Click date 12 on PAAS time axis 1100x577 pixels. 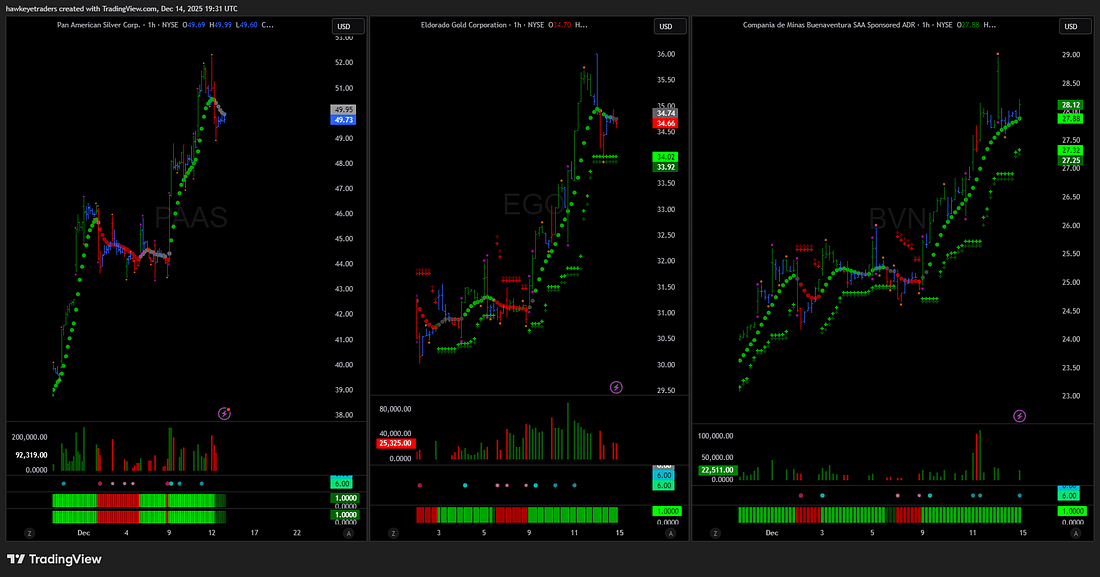pos(211,533)
